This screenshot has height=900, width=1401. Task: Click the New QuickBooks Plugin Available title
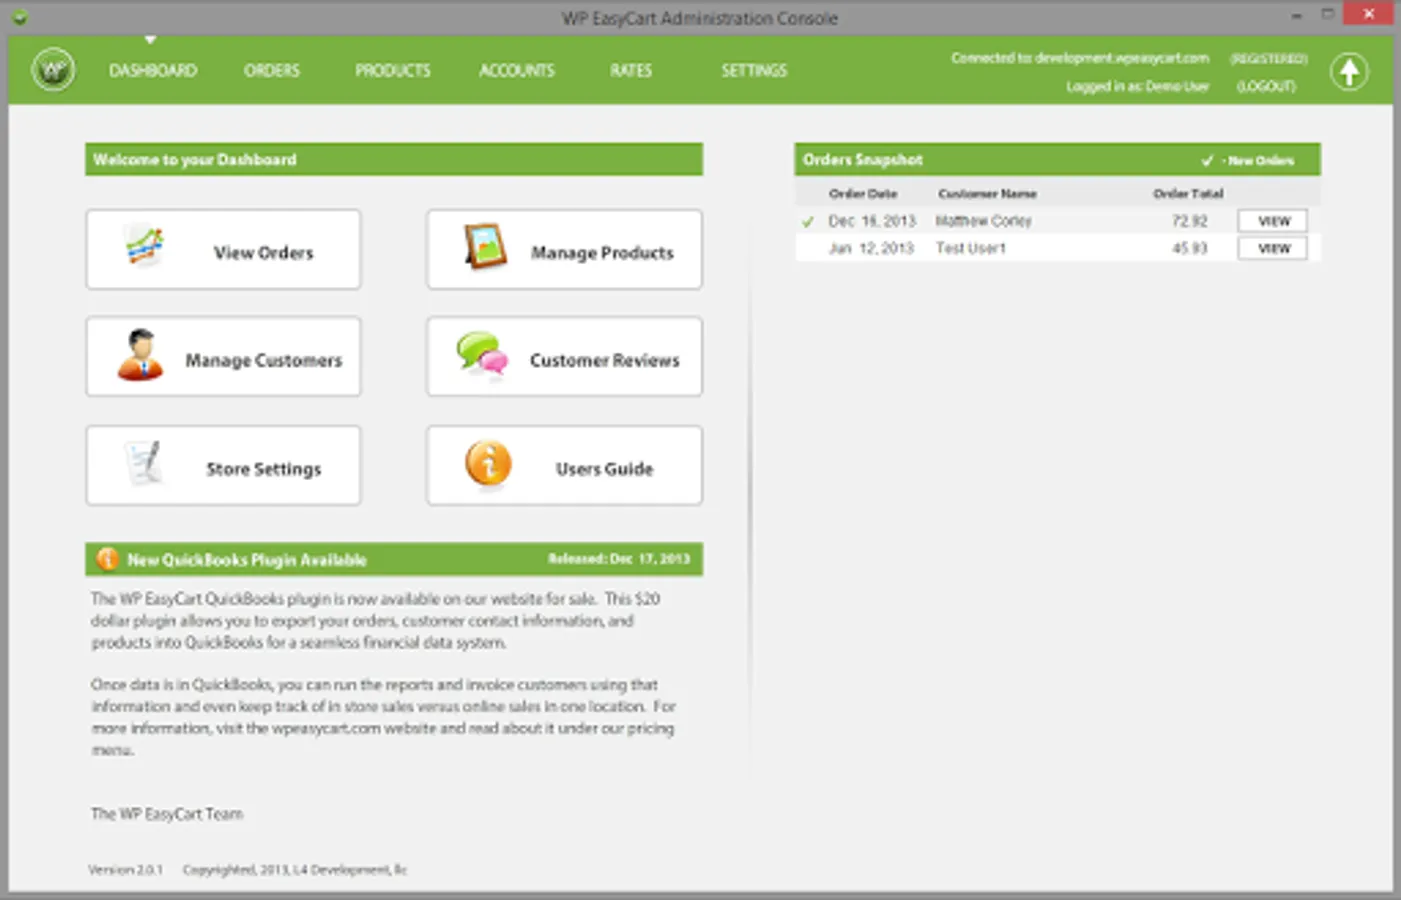247,560
